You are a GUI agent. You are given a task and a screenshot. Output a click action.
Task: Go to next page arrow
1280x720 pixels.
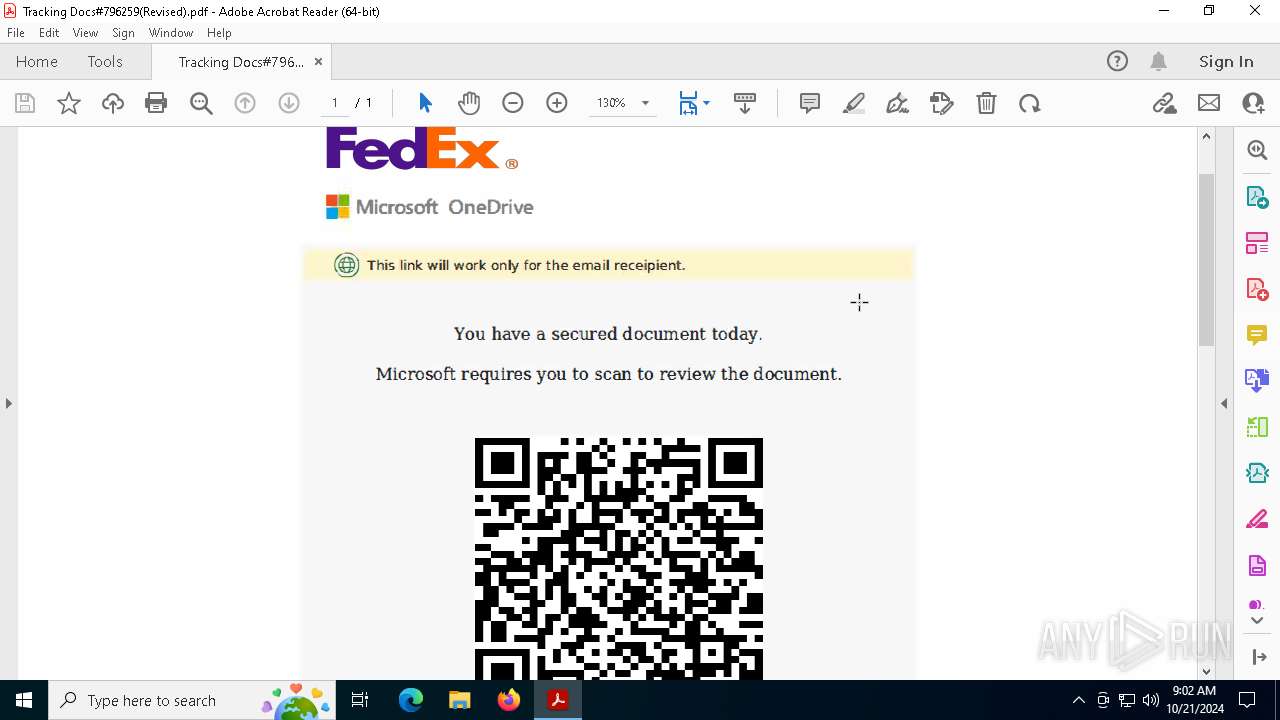click(289, 103)
